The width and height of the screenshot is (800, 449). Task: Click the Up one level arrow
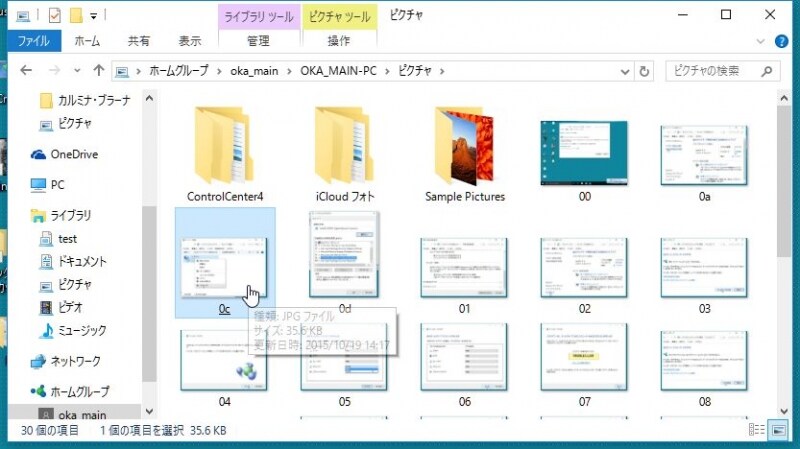tap(99, 71)
